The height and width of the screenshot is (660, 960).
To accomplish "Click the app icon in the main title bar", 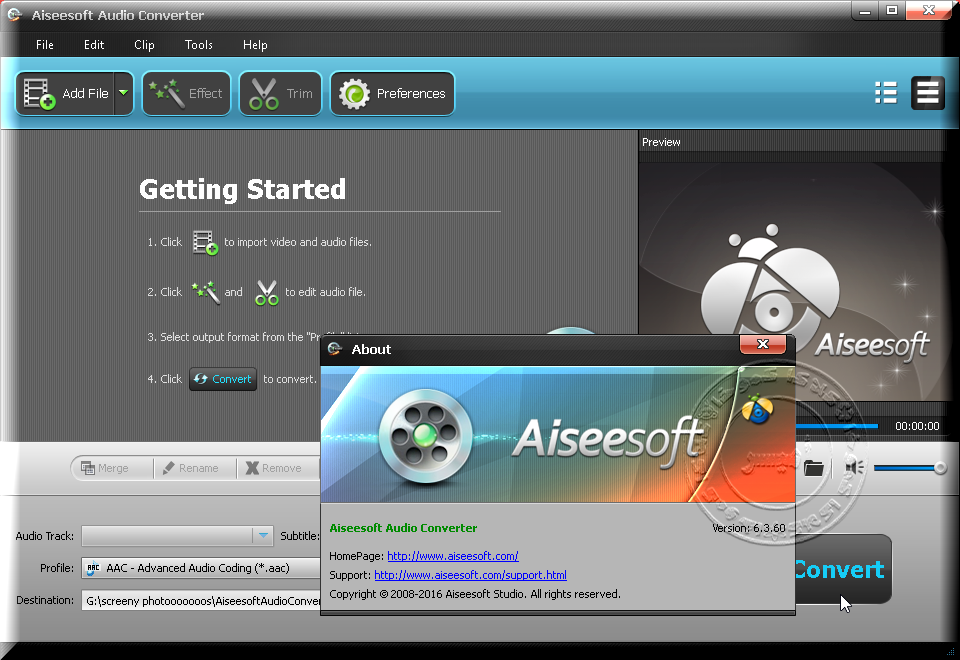I will (x=15, y=15).
